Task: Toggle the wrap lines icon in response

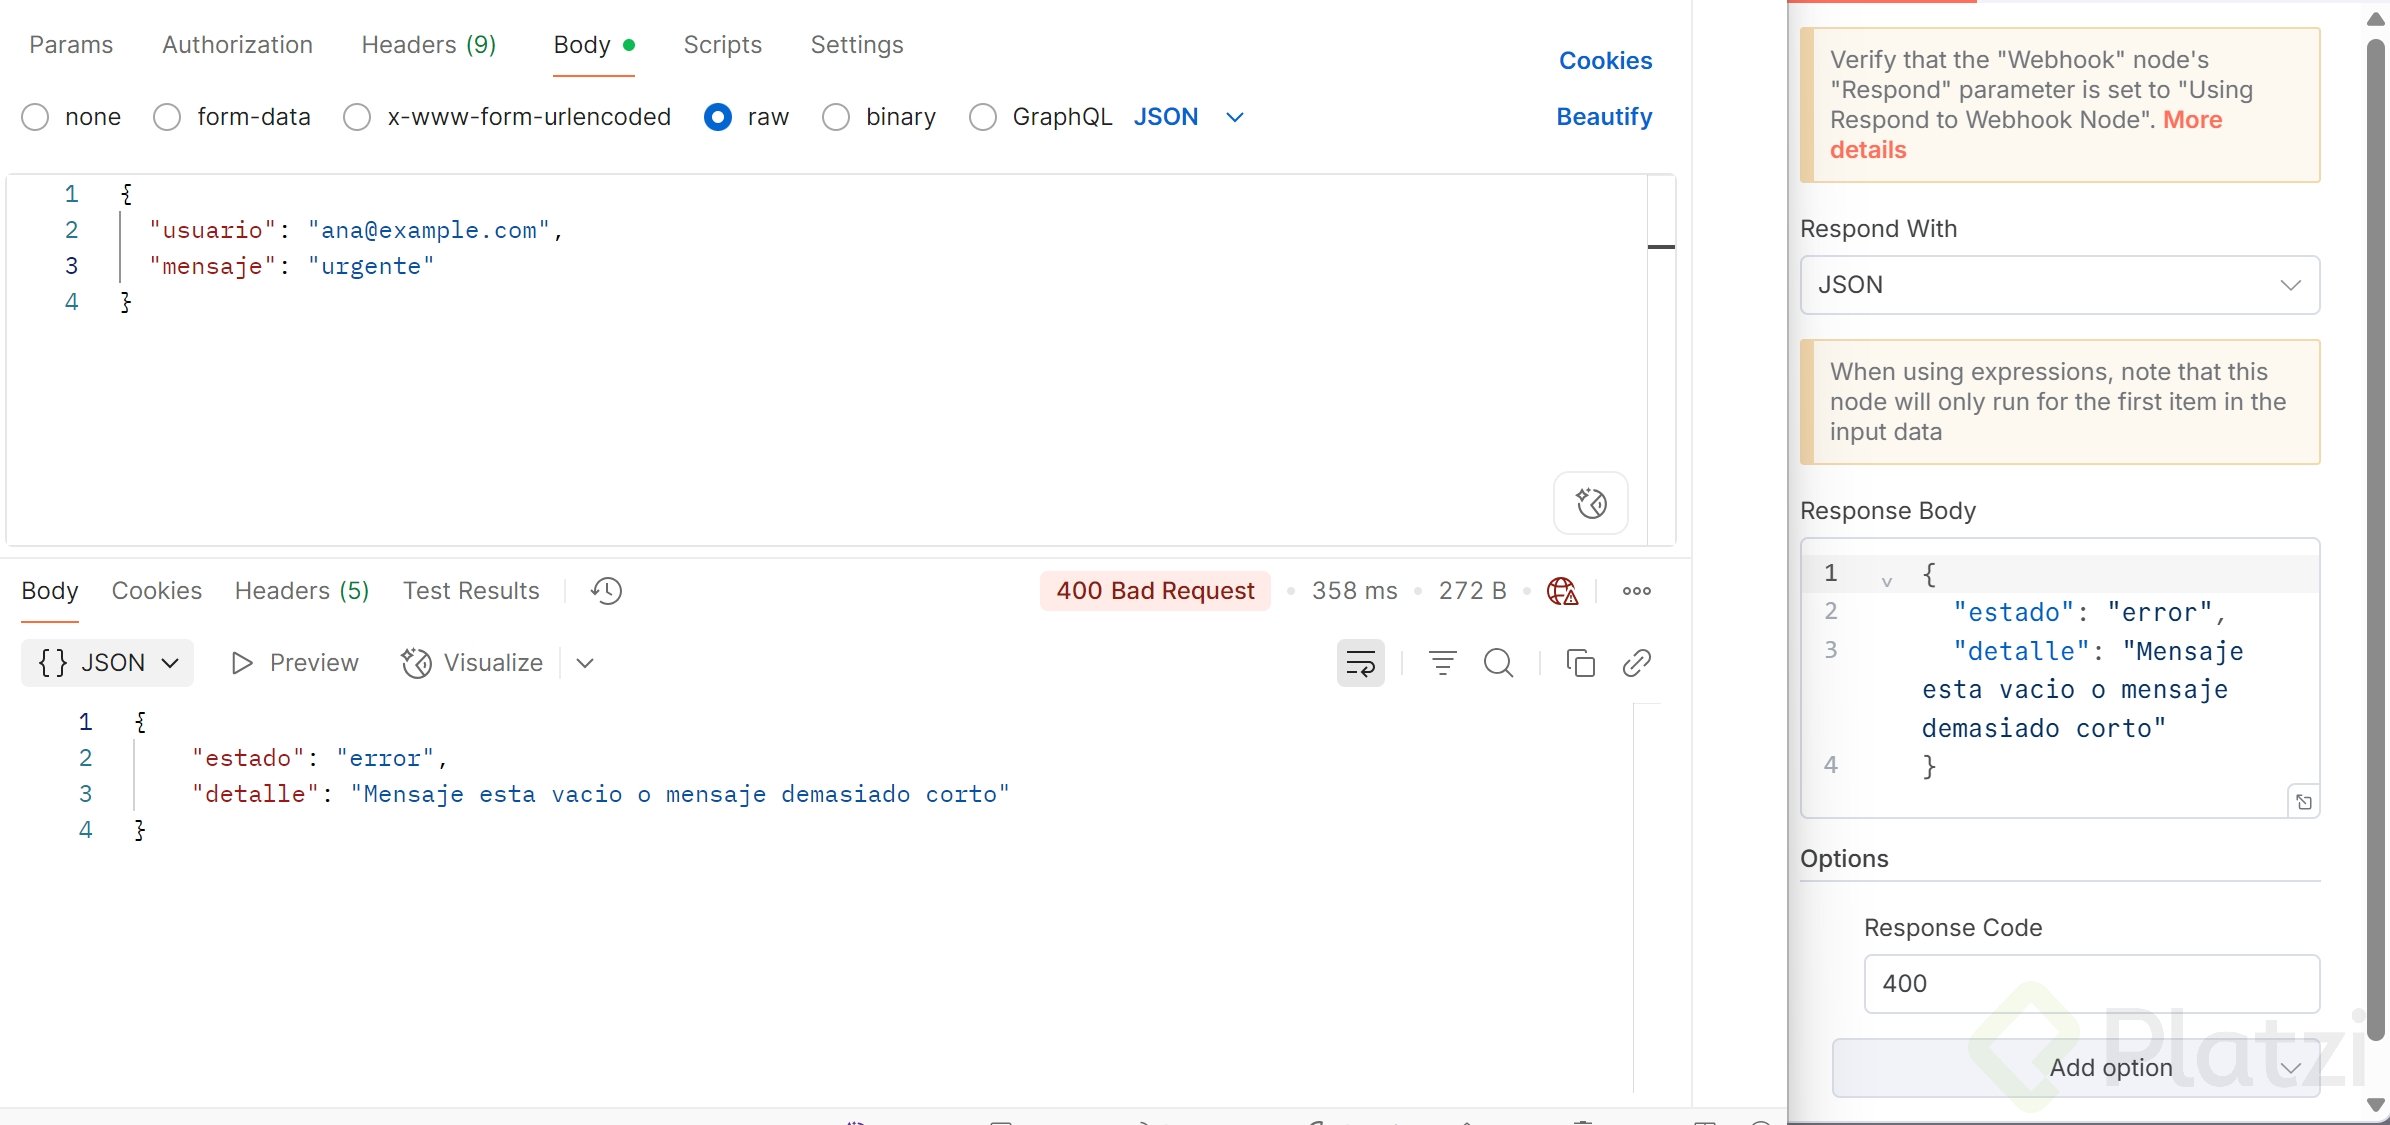Action: (x=1360, y=663)
